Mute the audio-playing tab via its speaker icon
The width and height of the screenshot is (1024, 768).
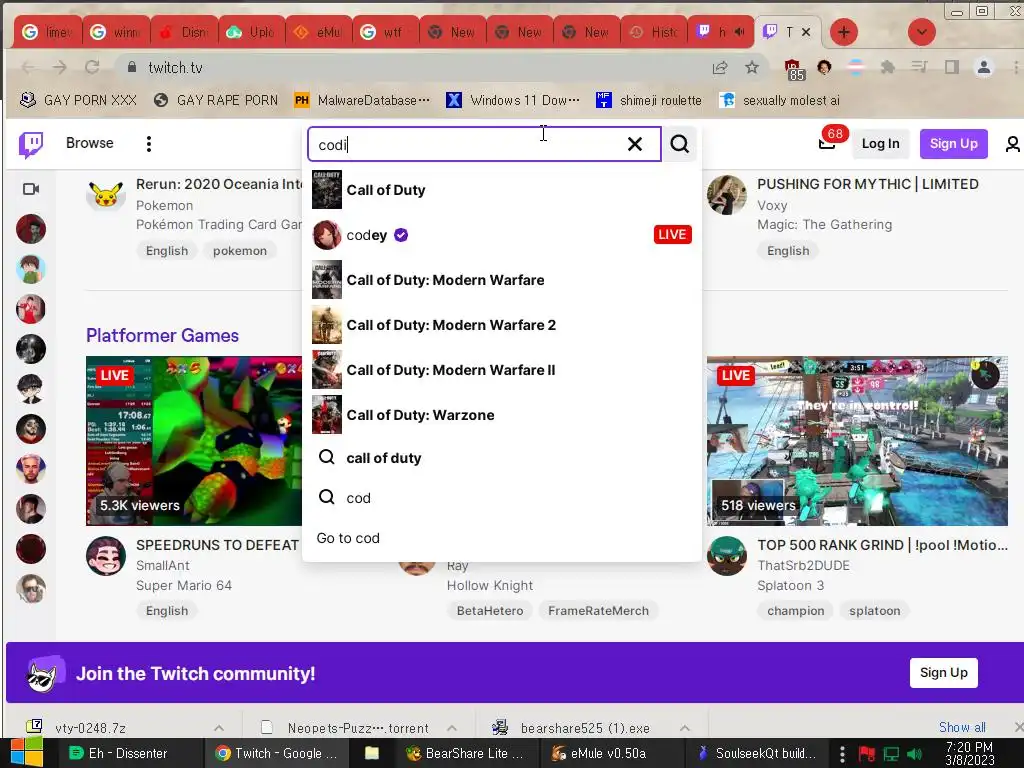click(x=739, y=31)
